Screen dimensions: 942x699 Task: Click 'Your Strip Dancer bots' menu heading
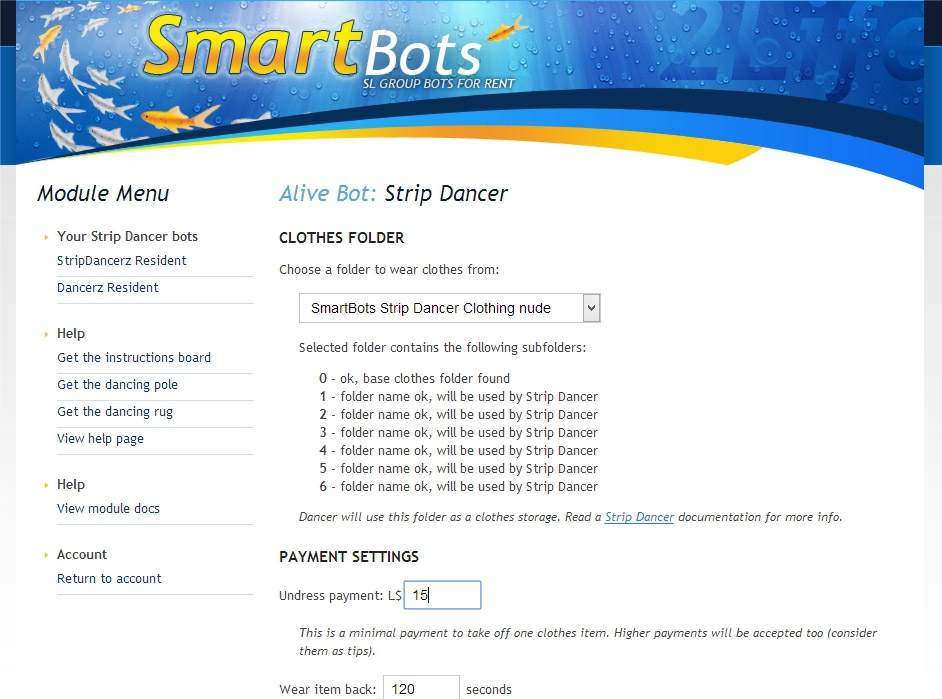coord(127,237)
